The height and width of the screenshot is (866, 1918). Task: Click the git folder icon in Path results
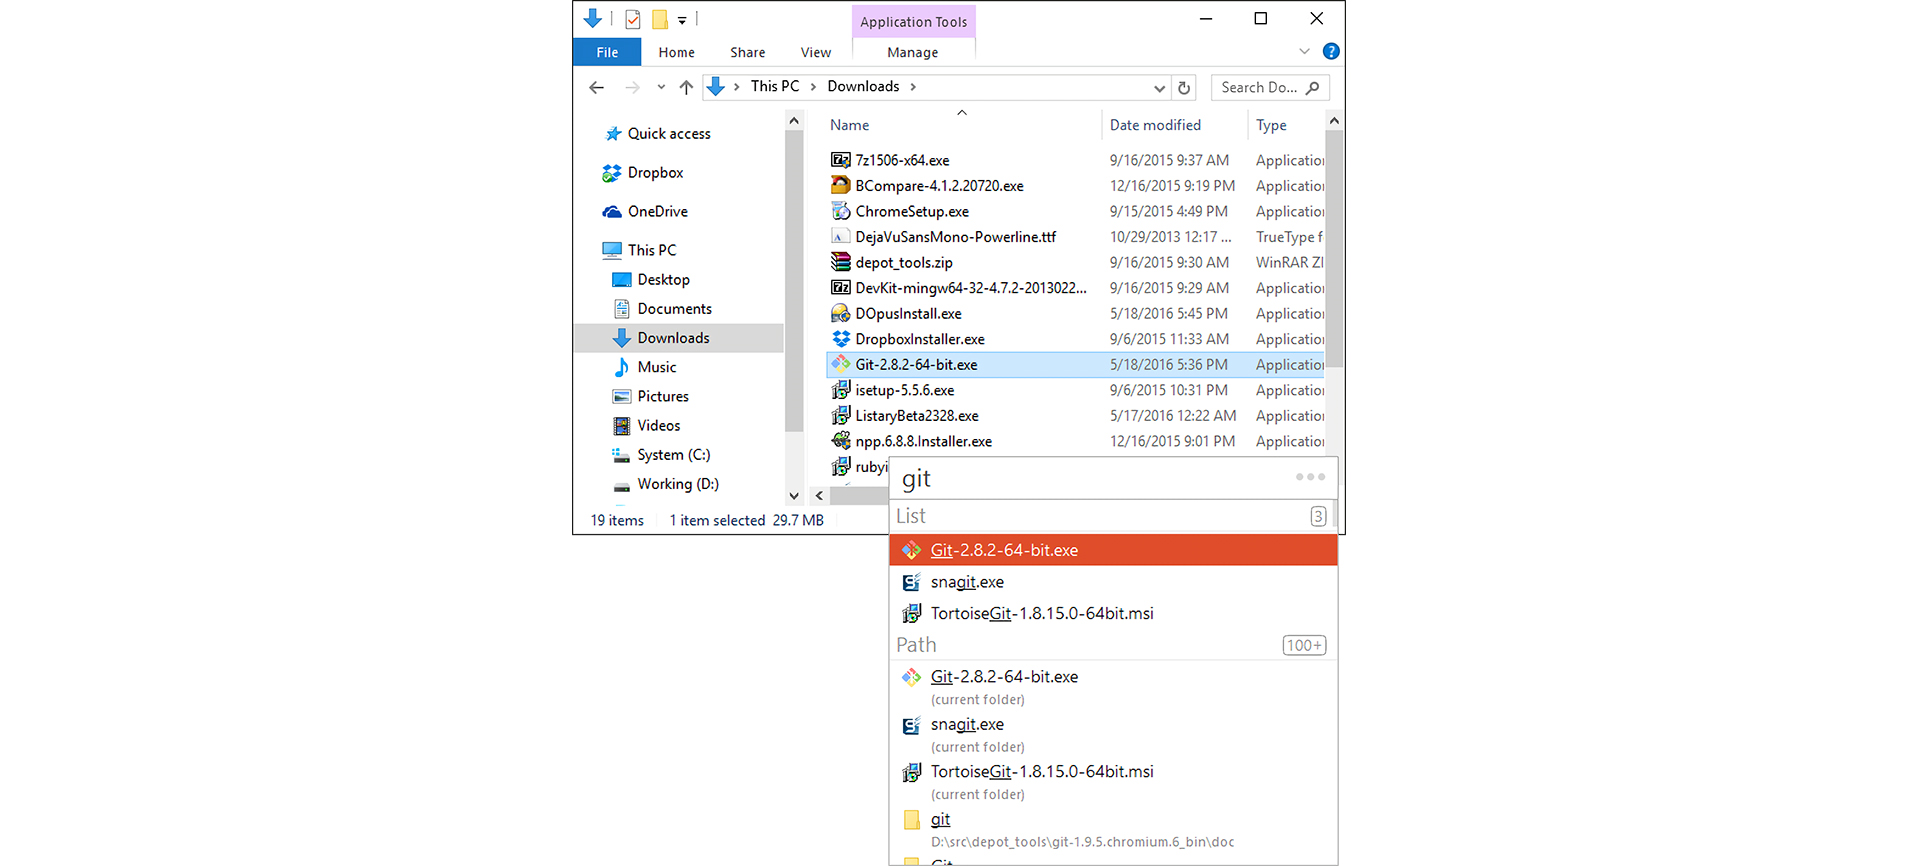[911, 820]
